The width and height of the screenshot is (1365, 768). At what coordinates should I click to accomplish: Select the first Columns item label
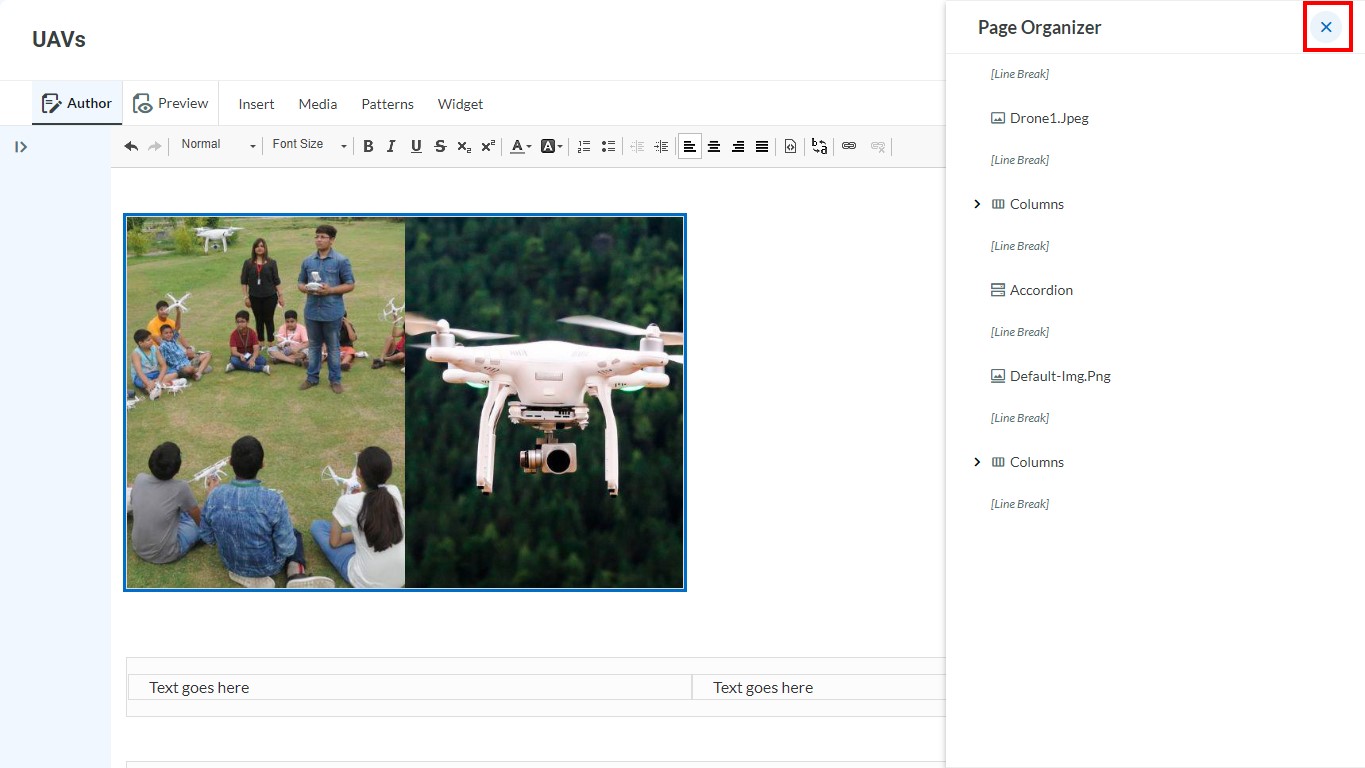1037,204
